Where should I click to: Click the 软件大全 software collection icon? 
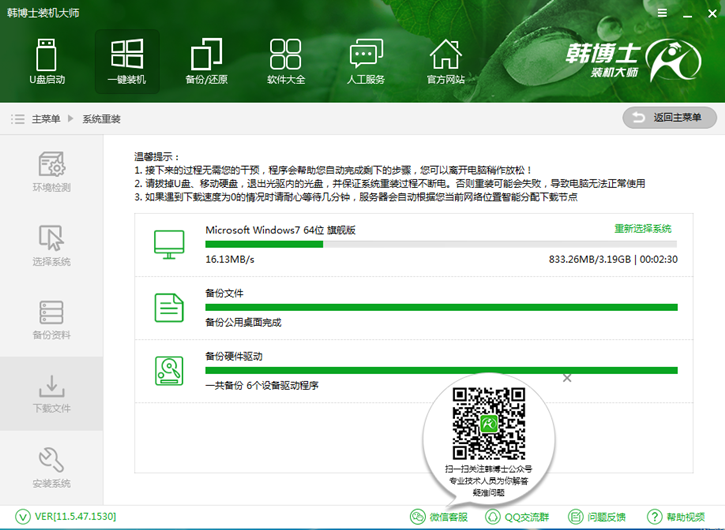pyautogui.click(x=286, y=60)
